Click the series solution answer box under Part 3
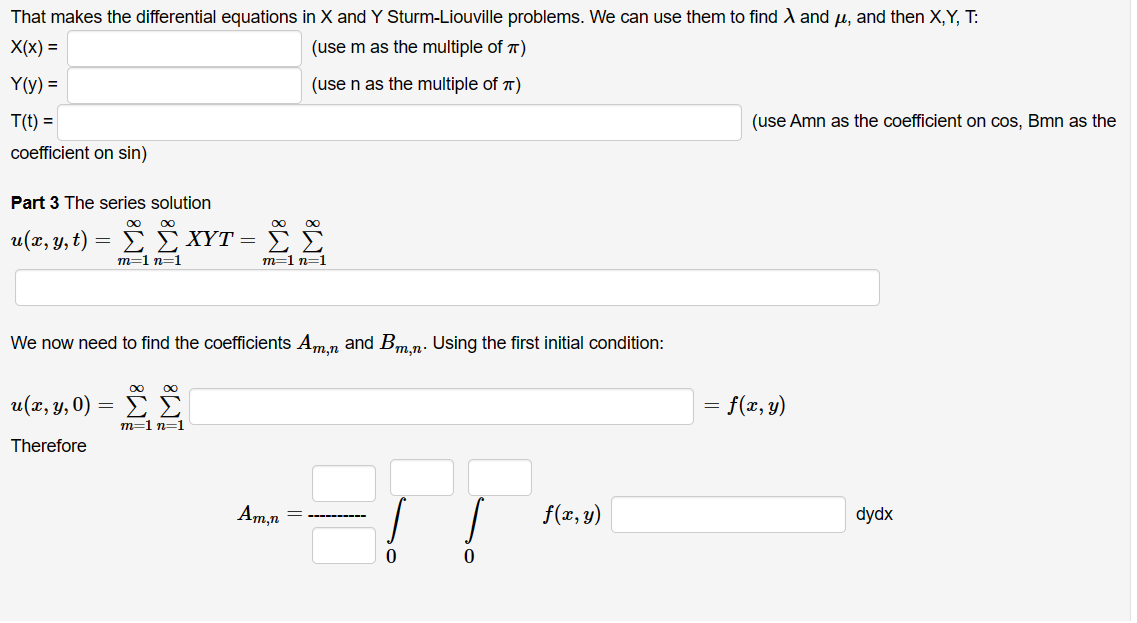Viewport: 1137px width, 623px height. click(447, 287)
